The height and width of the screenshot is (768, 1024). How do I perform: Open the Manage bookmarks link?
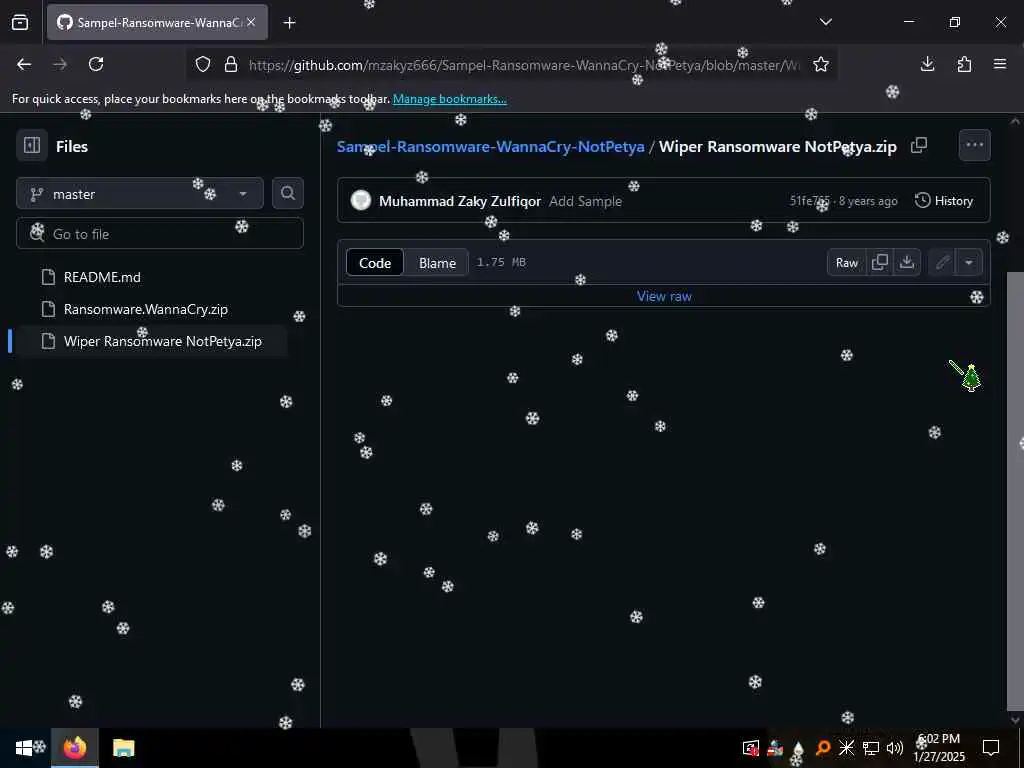(449, 99)
